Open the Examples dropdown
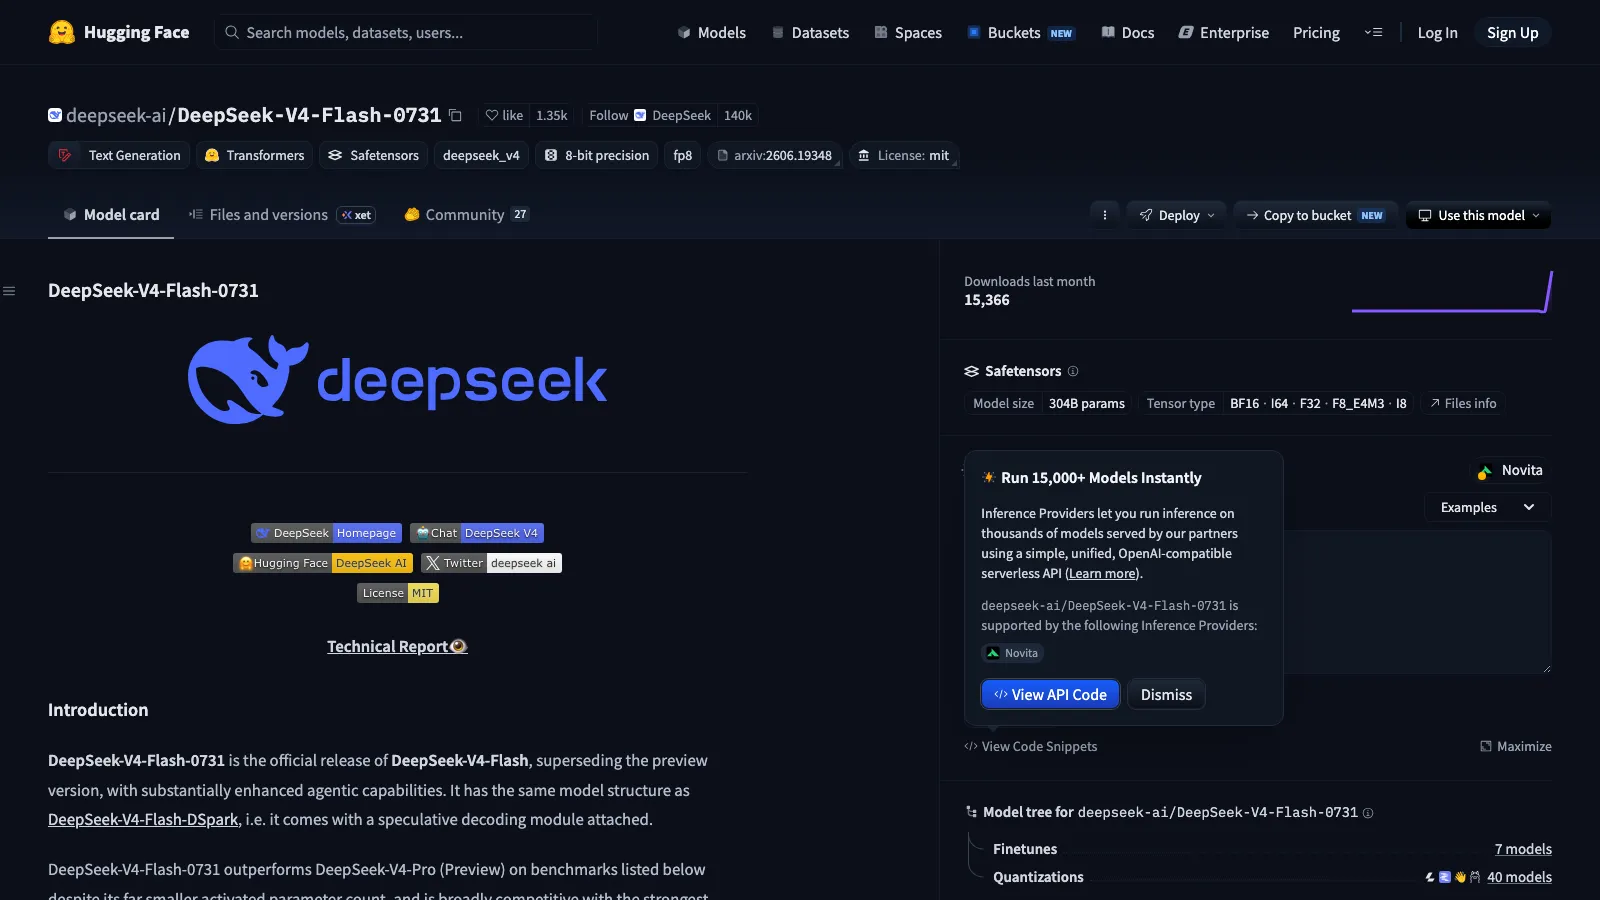 click(1487, 507)
